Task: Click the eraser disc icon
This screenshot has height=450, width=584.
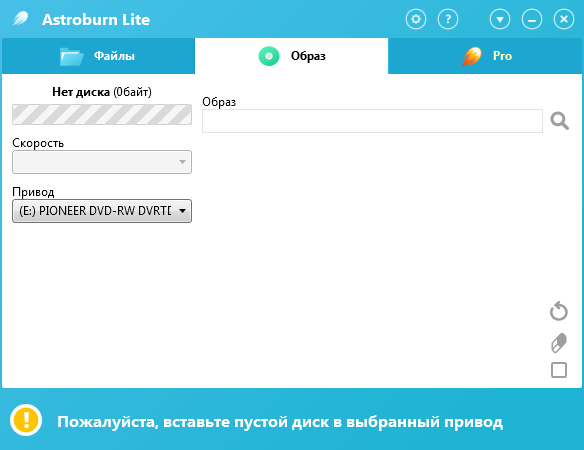Action: [x=559, y=343]
